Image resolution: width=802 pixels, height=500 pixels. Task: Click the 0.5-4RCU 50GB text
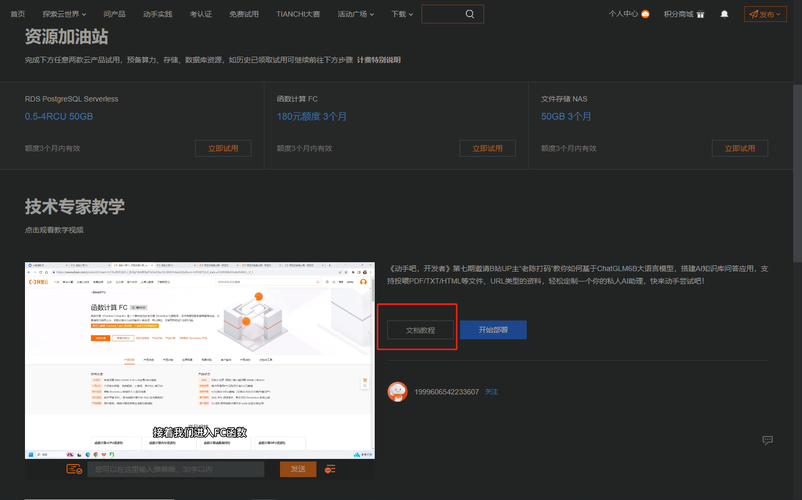[x=59, y=117]
